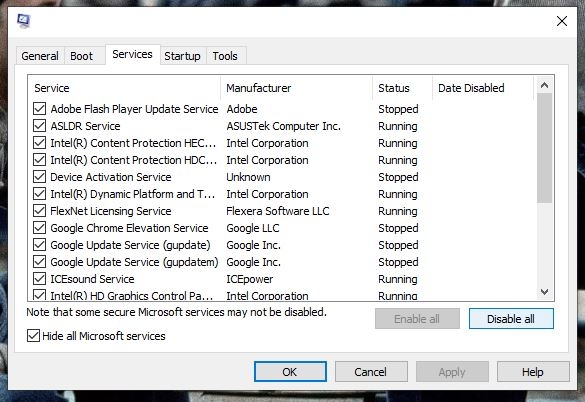Select Flexera Software LLC manufacturer cell

[x=278, y=211]
